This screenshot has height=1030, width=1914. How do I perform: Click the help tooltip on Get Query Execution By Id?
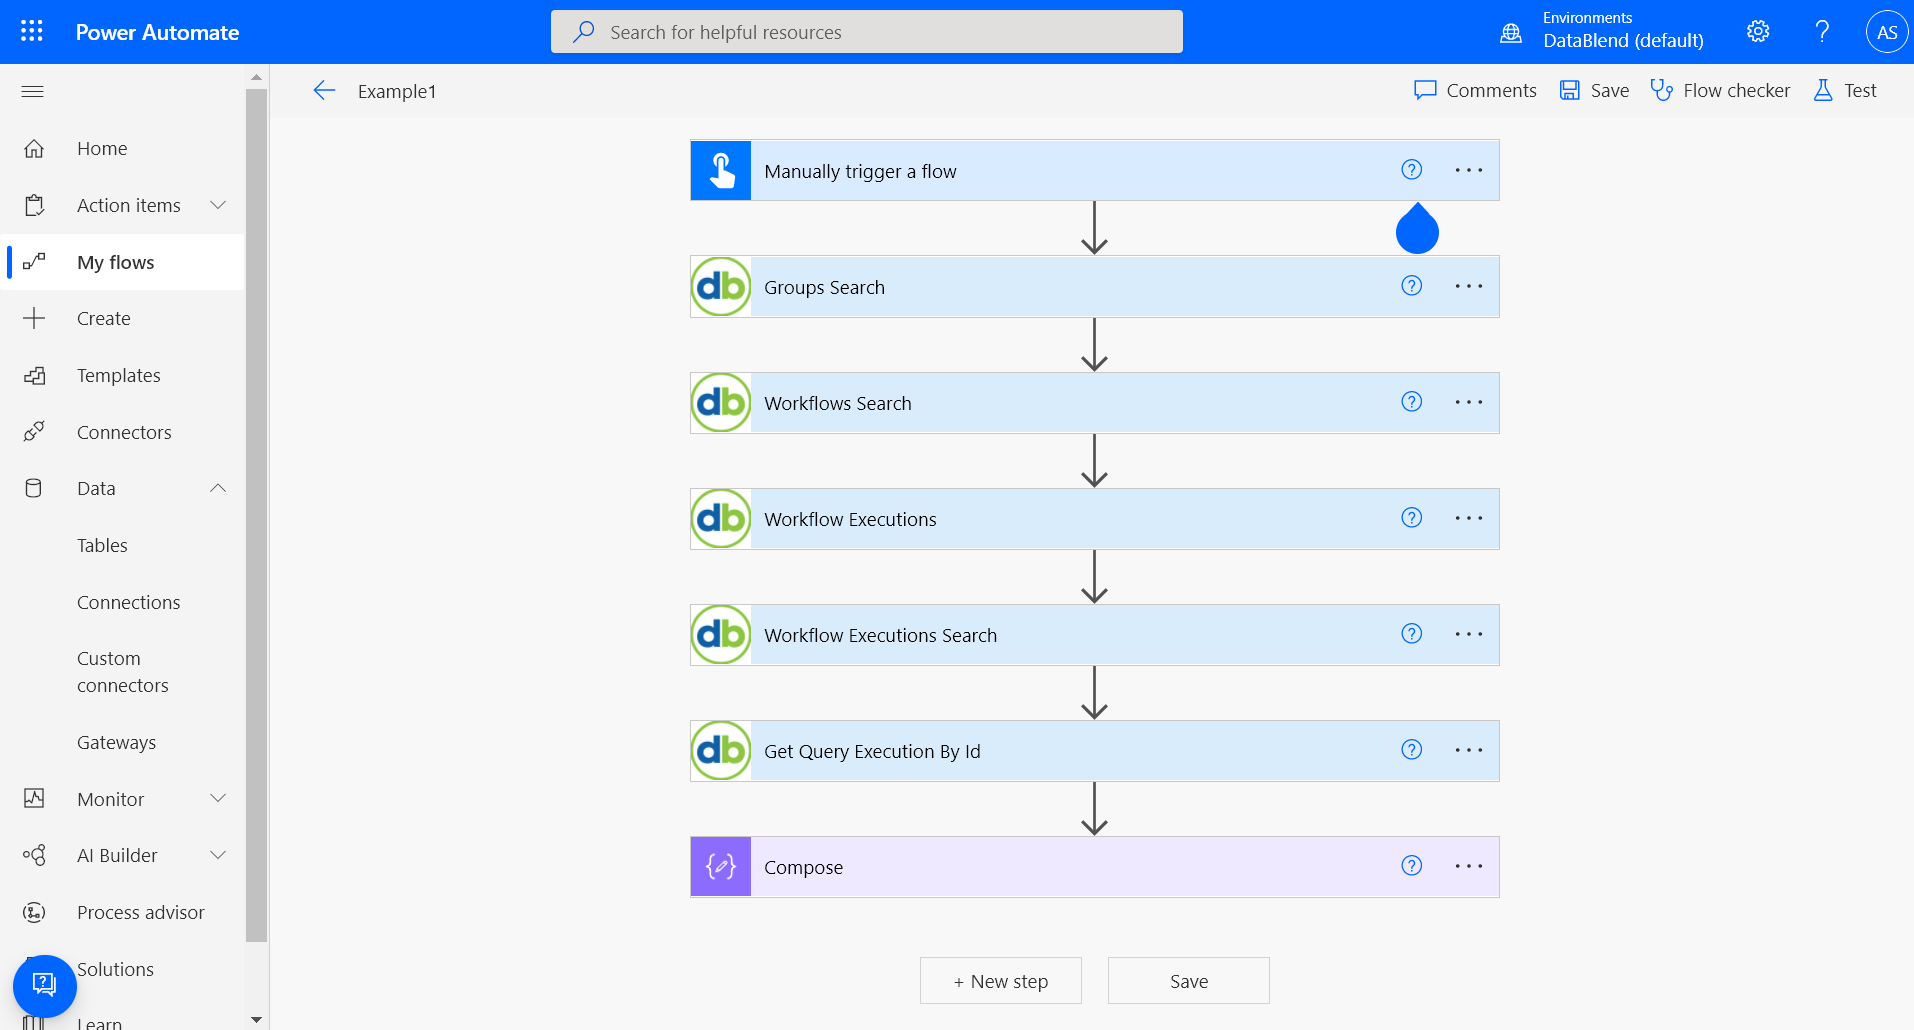tap(1411, 749)
